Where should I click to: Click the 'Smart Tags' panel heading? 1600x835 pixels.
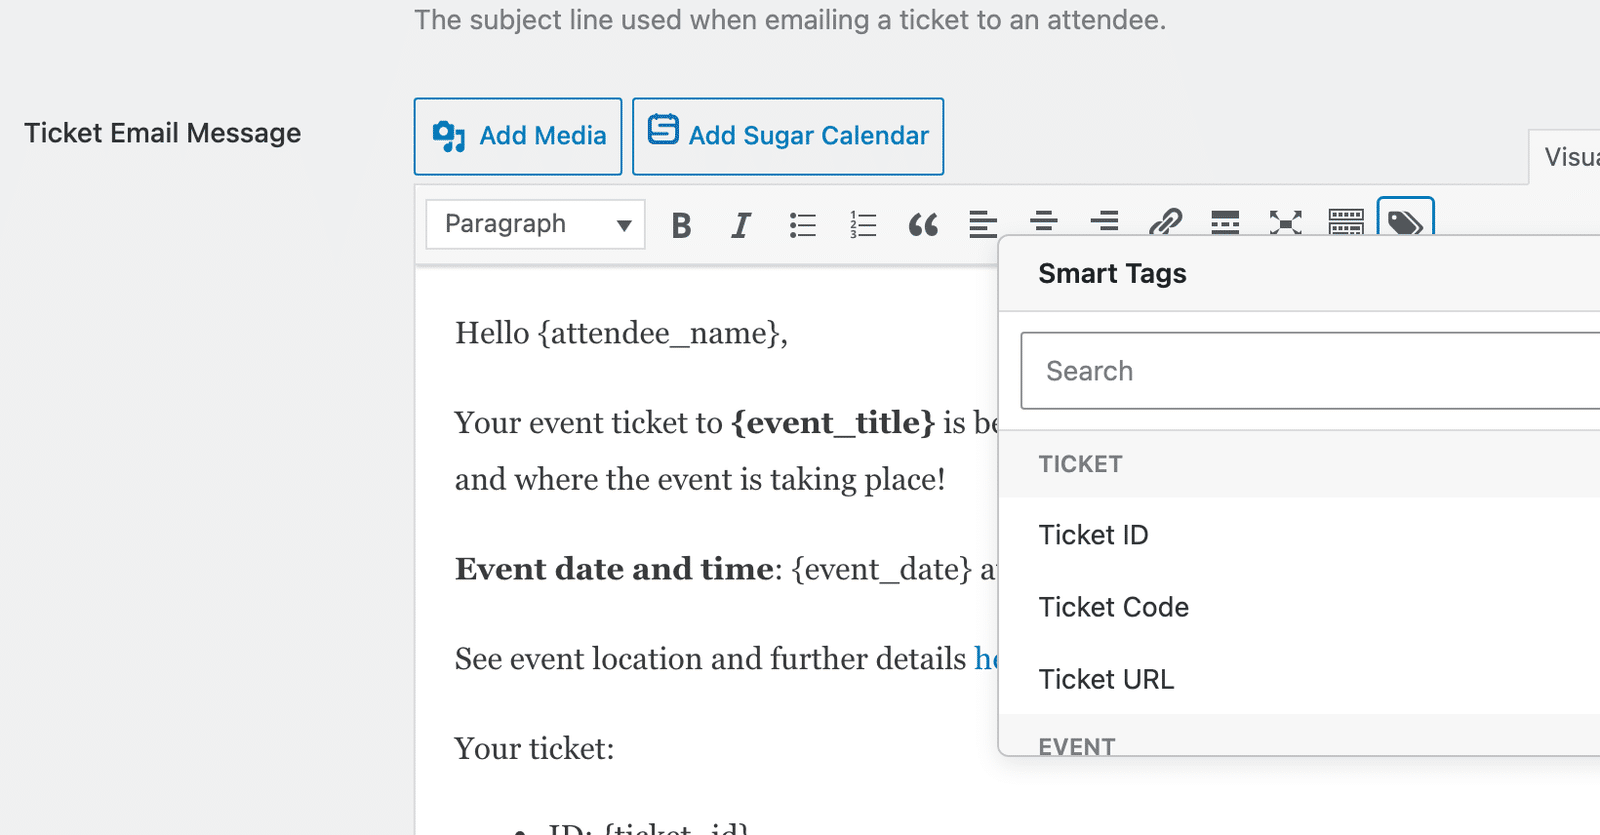coord(1112,274)
